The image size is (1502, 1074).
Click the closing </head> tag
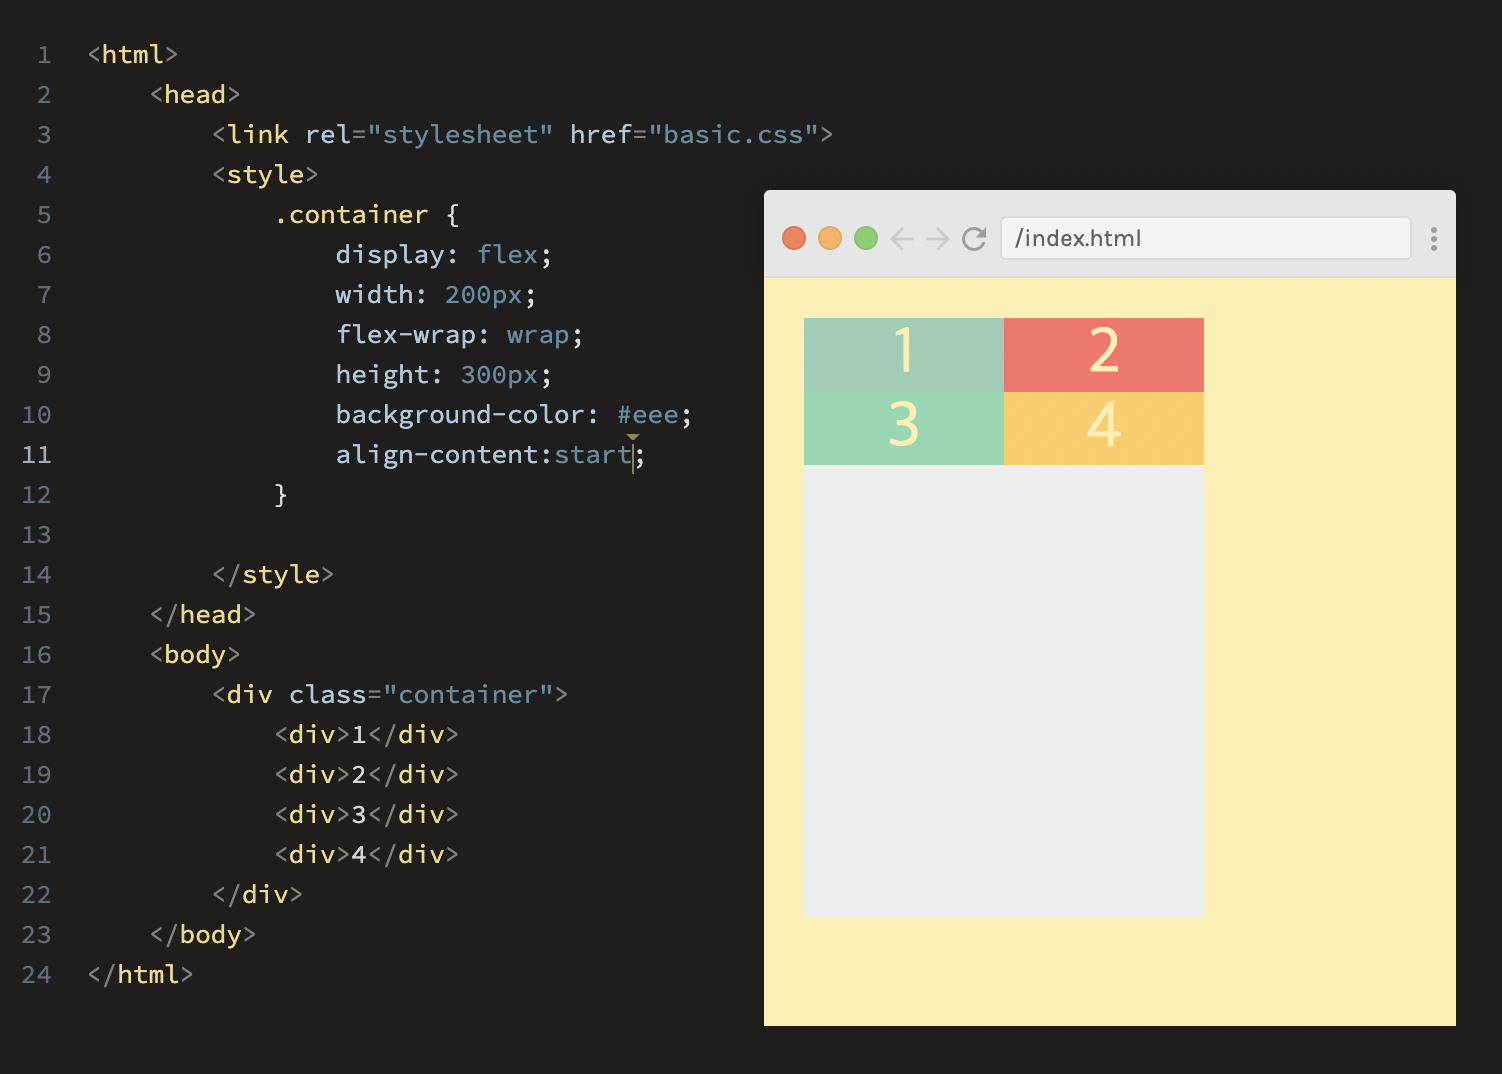click(203, 615)
